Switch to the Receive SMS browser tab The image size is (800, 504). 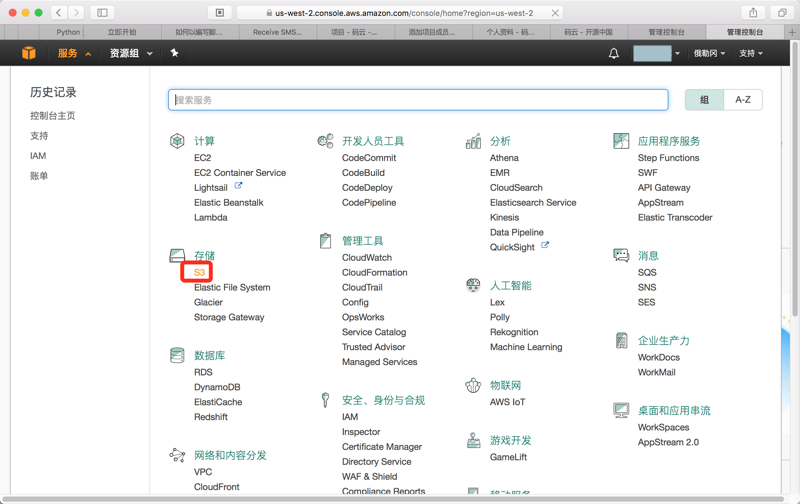click(277, 32)
